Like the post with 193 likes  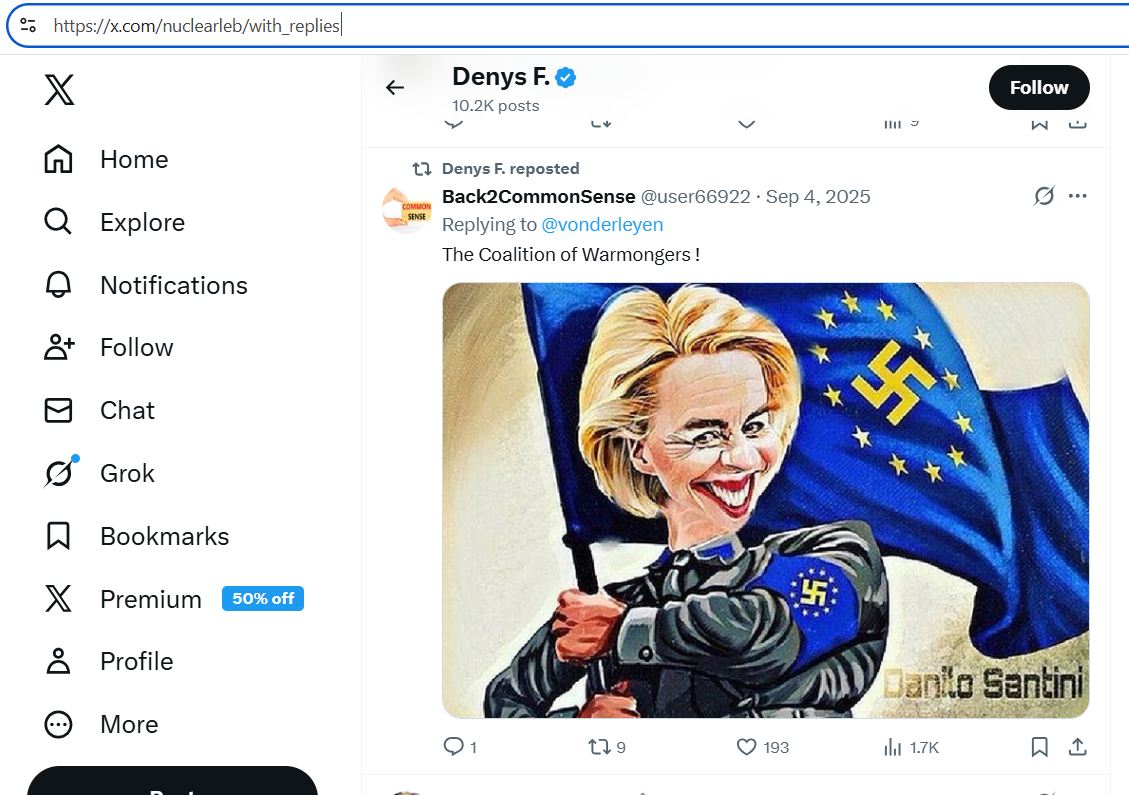click(x=746, y=747)
